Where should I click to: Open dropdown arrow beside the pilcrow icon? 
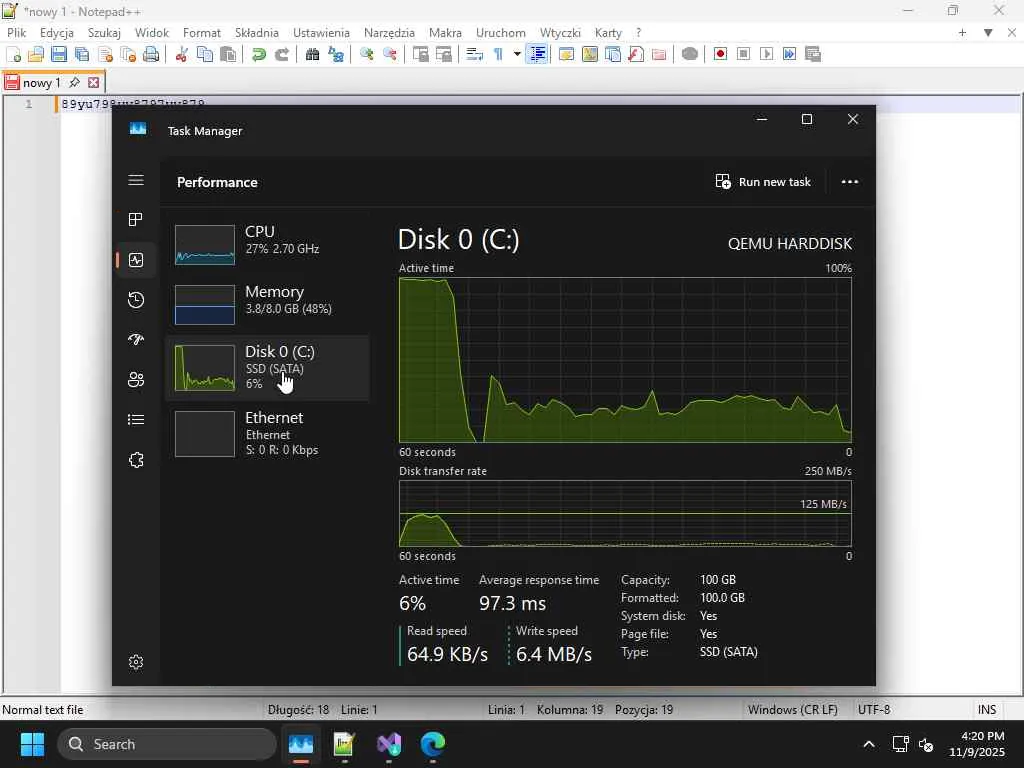click(x=517, y=54)
